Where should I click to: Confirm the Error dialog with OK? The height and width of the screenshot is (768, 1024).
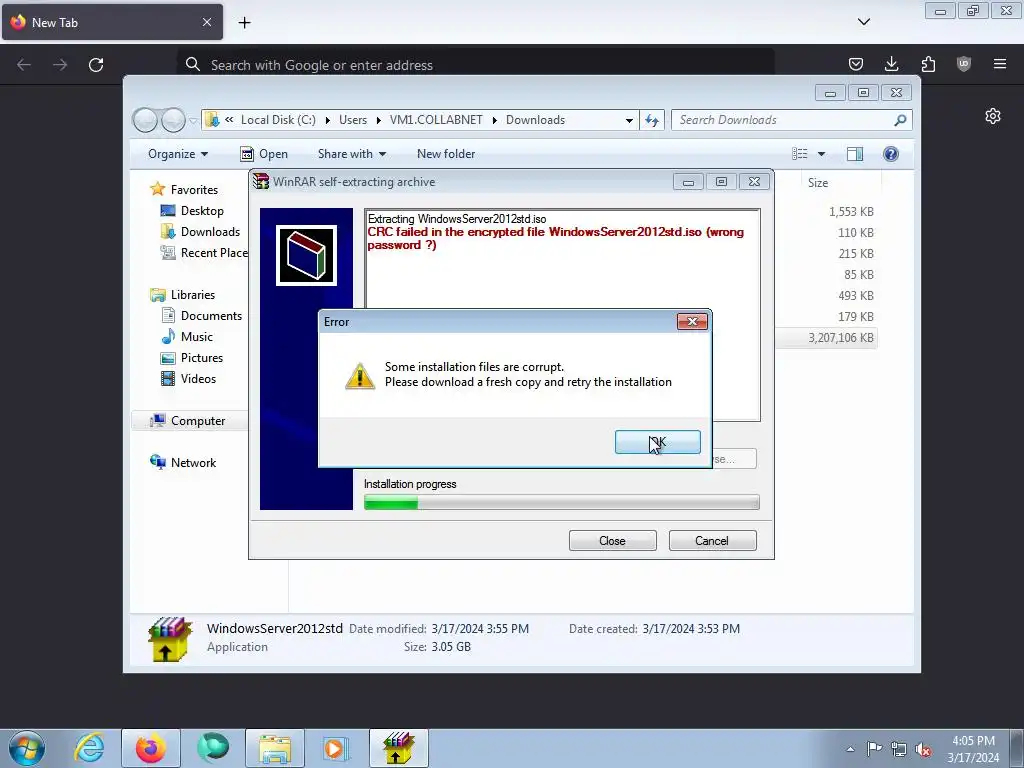click(658, 442)
